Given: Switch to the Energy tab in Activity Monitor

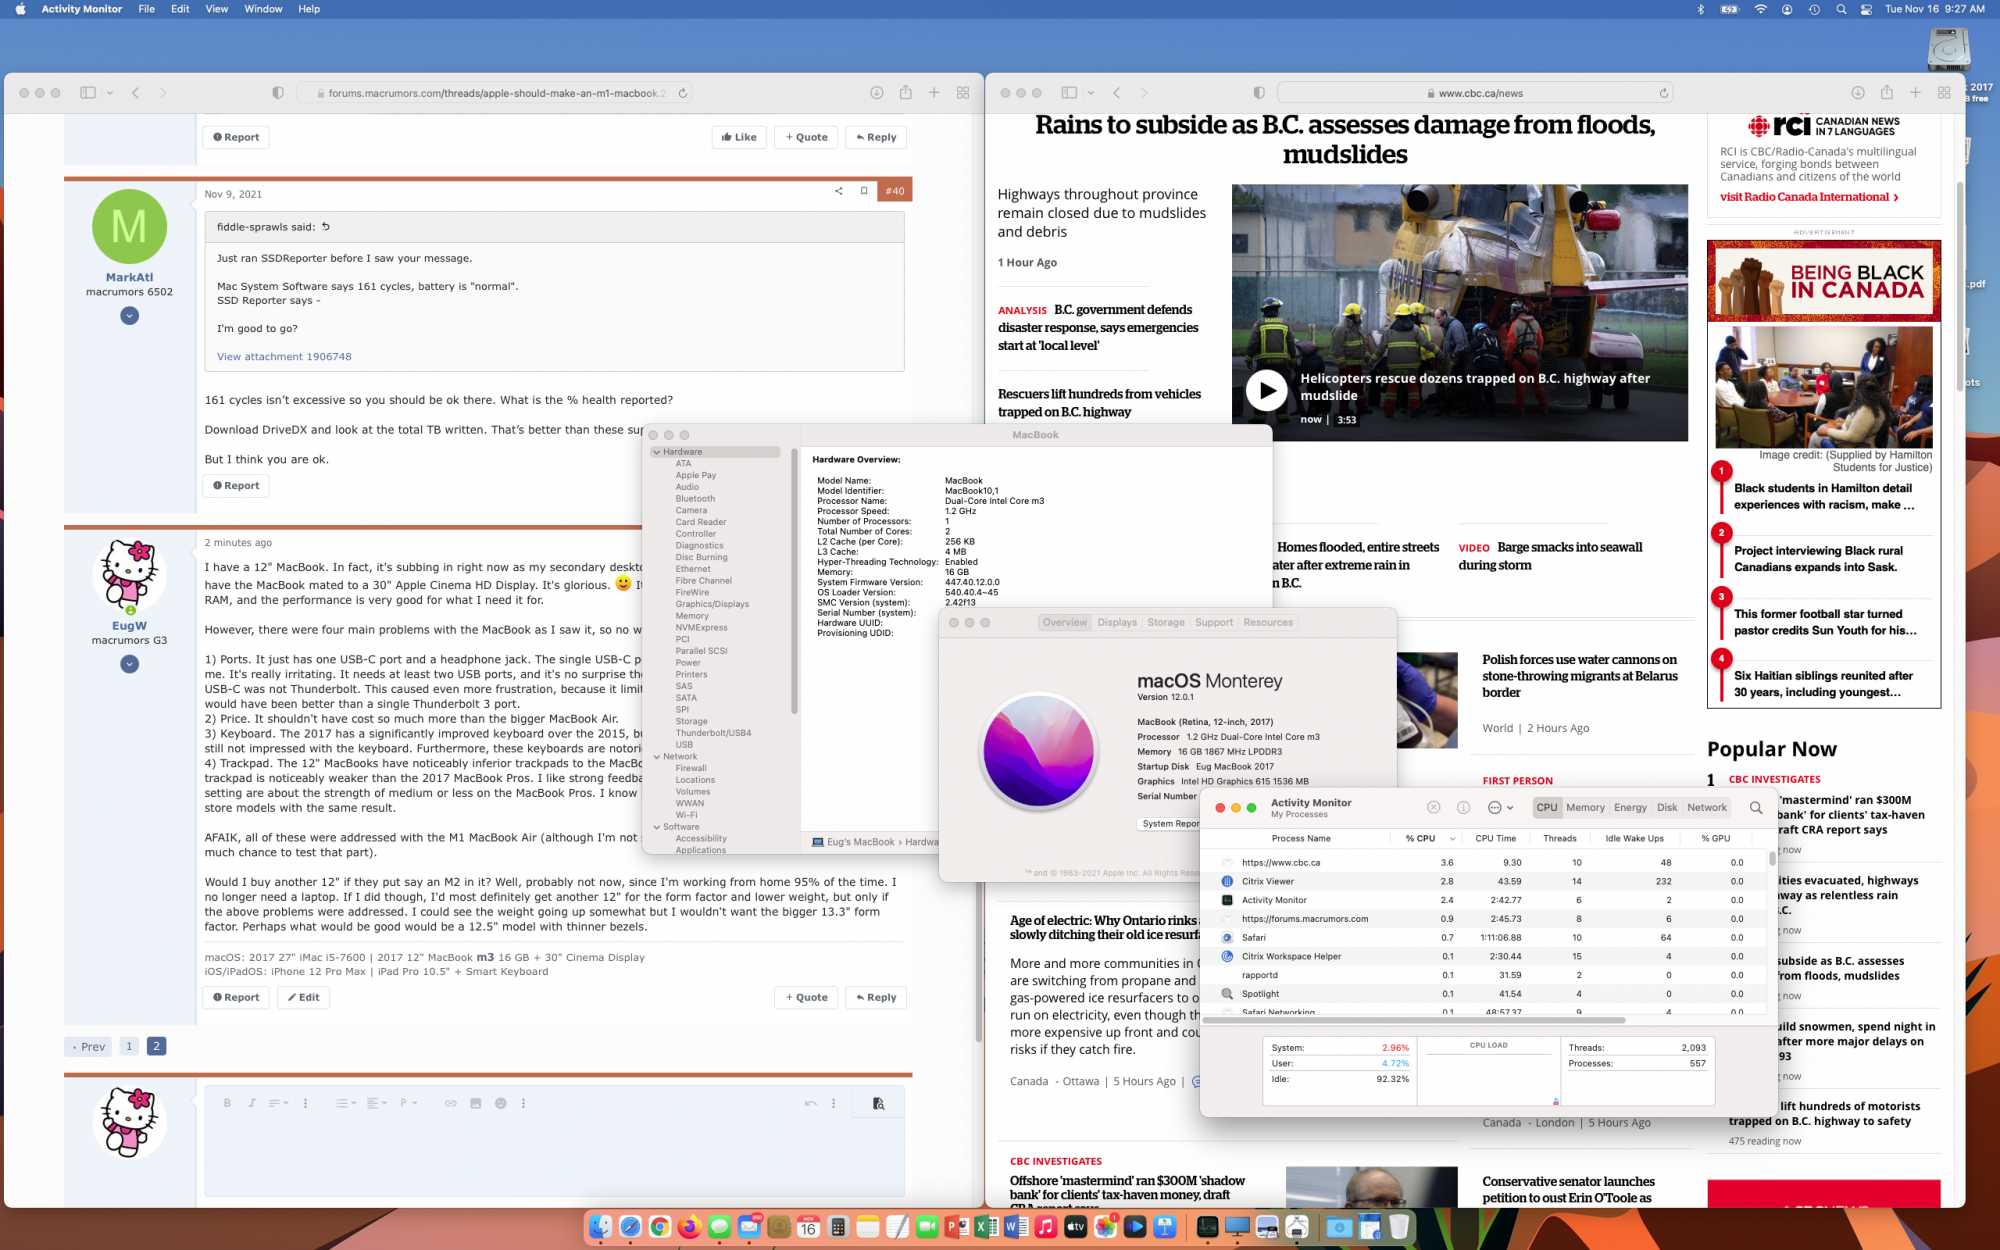Looking at the screenshot, I should [1630, 808].
